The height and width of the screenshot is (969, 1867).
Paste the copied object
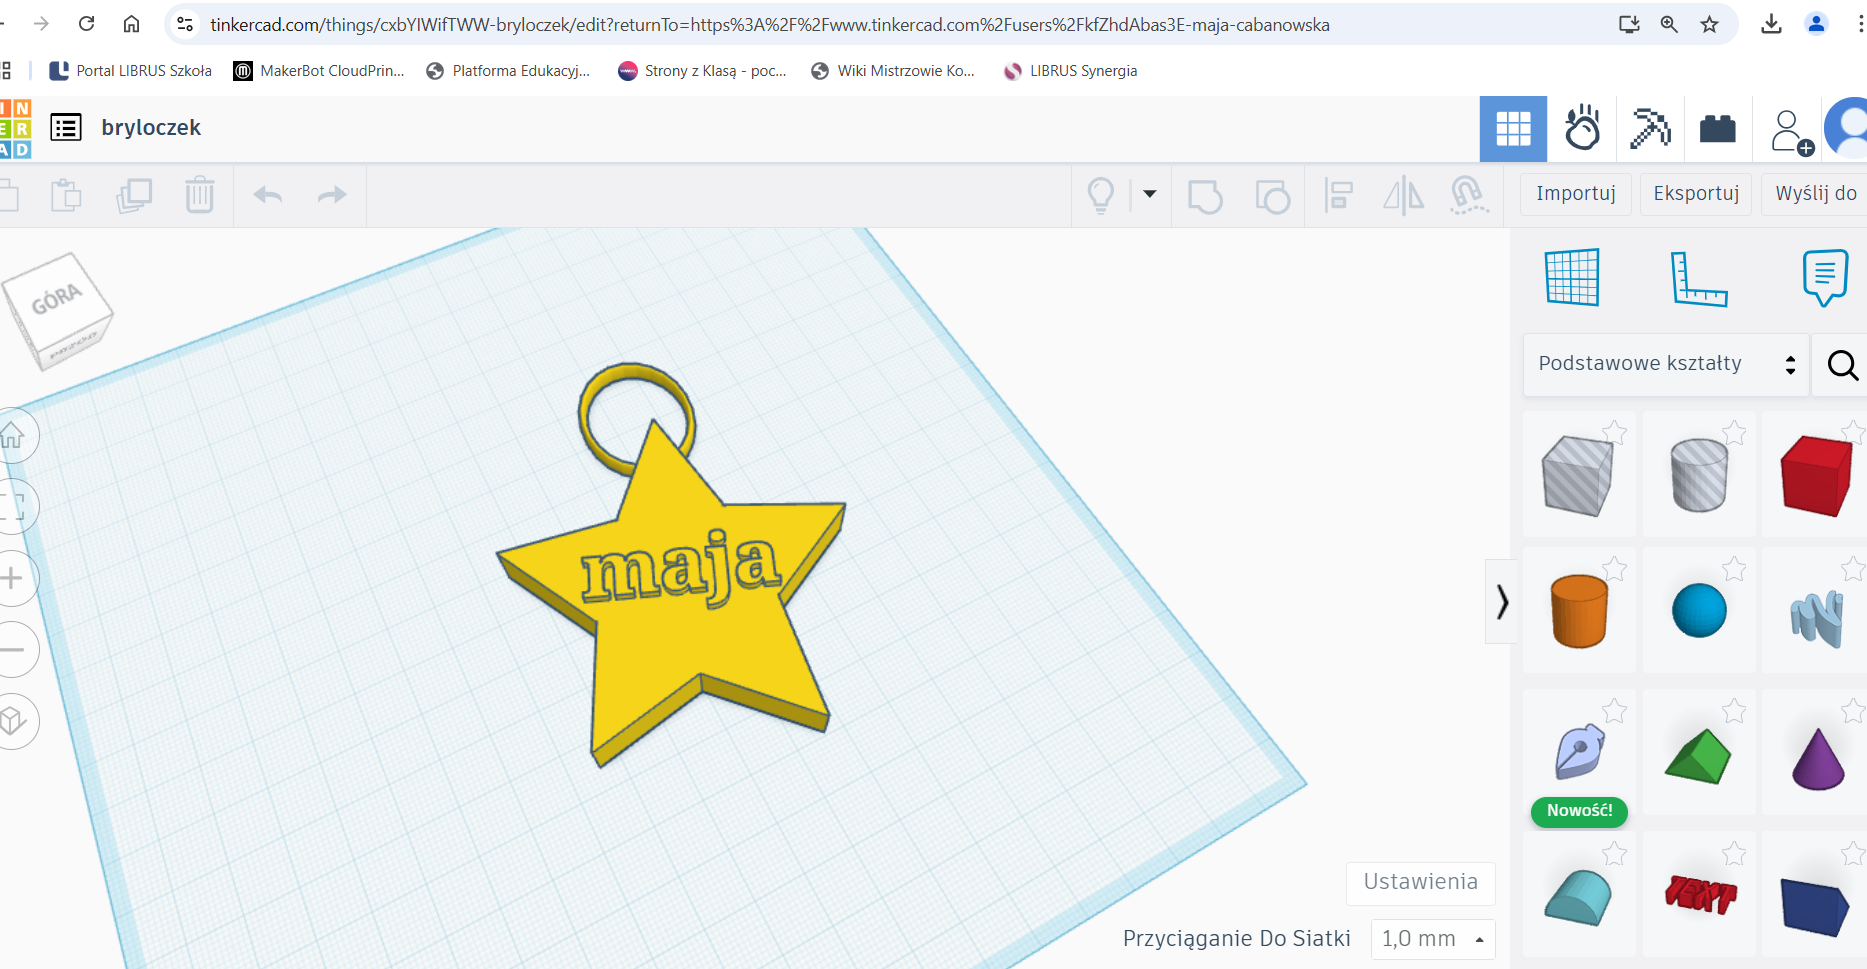click(x=66, y=195)
